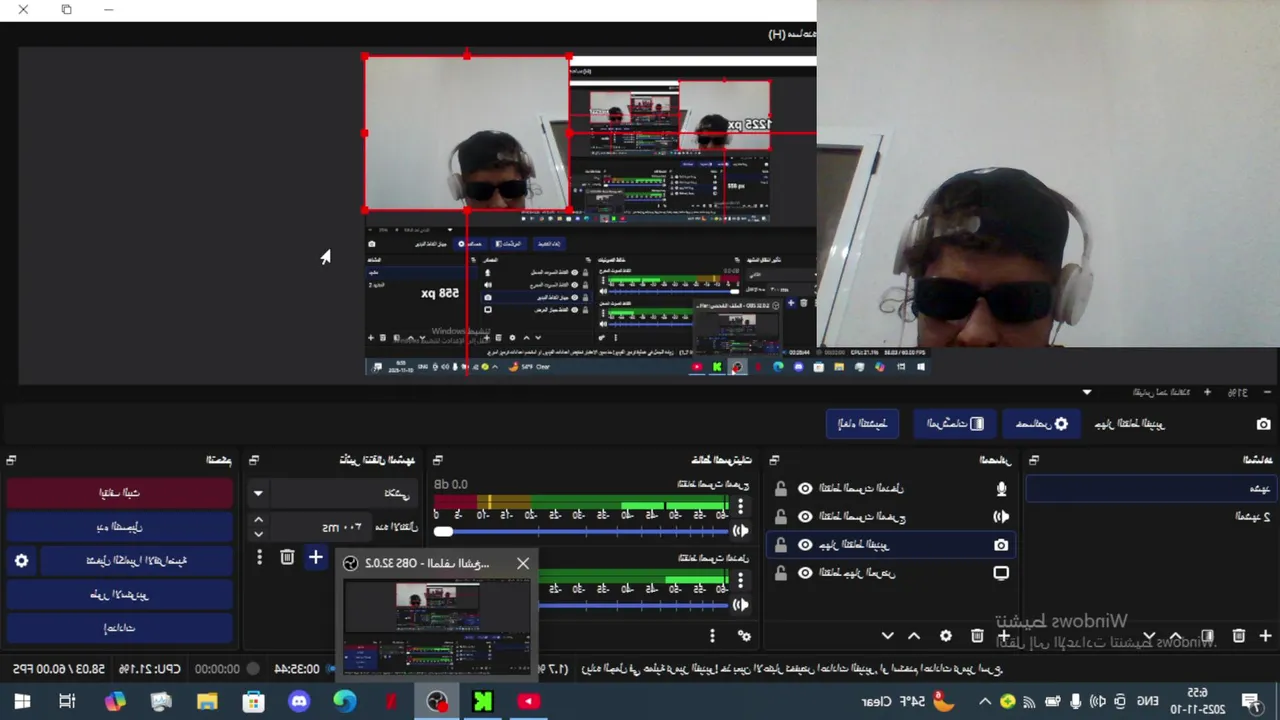The height and width of the screenshot is (720, 1280).
Task: Click the OBS Studio taskbar icon
Action: (437, 701)
